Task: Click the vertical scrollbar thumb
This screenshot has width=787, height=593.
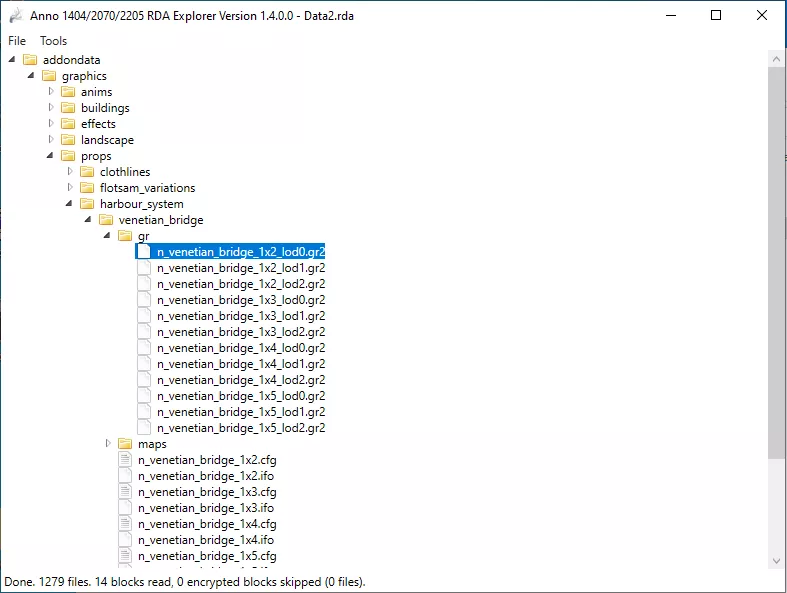Action: 776,262
